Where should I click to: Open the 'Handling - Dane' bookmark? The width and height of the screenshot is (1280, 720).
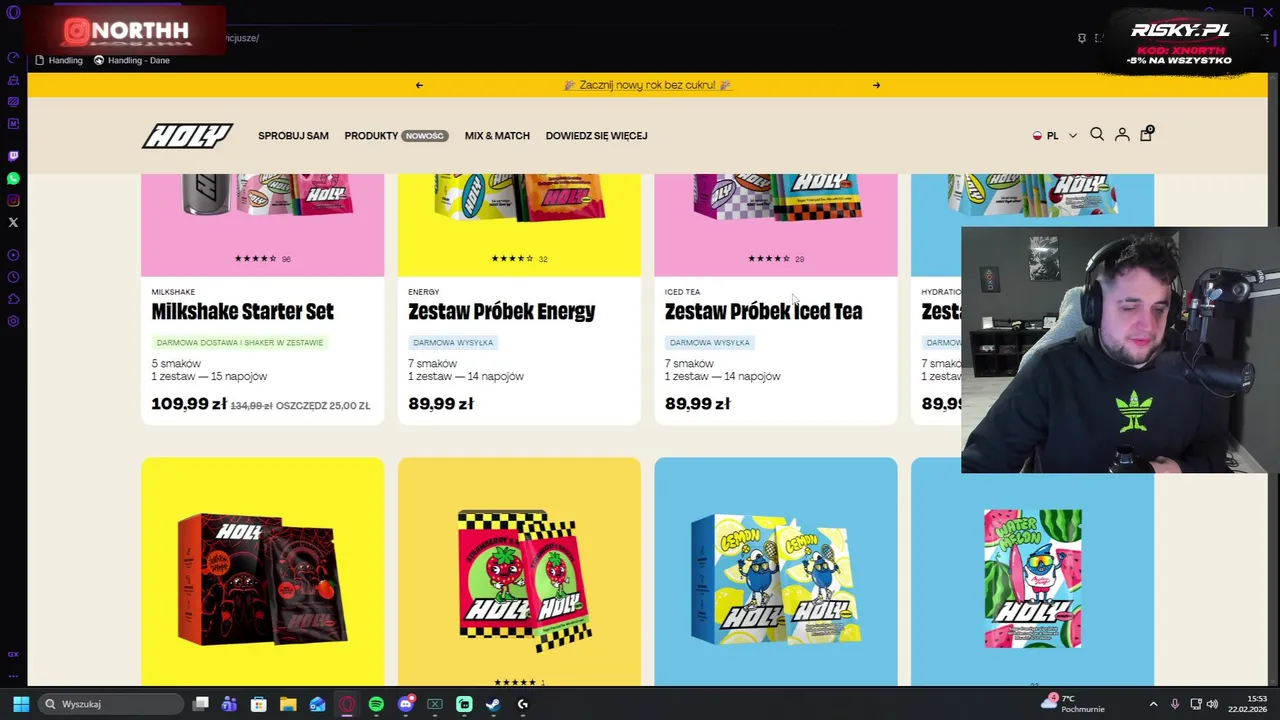pyautogui.click(x=132, y=60)
